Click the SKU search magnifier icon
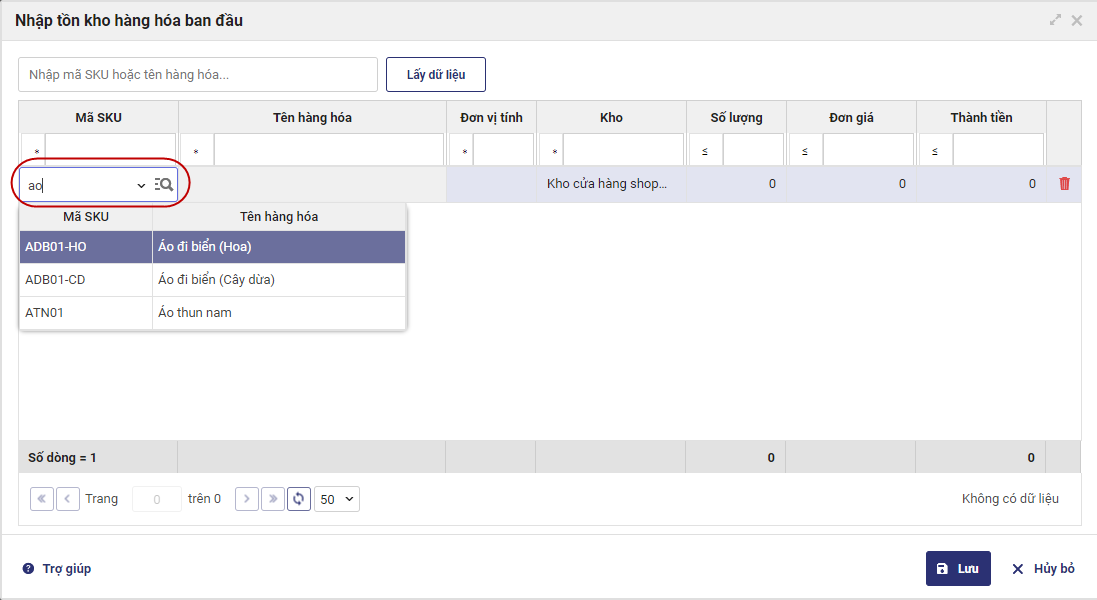This screenshot has height=600, width=1097. 165,185
